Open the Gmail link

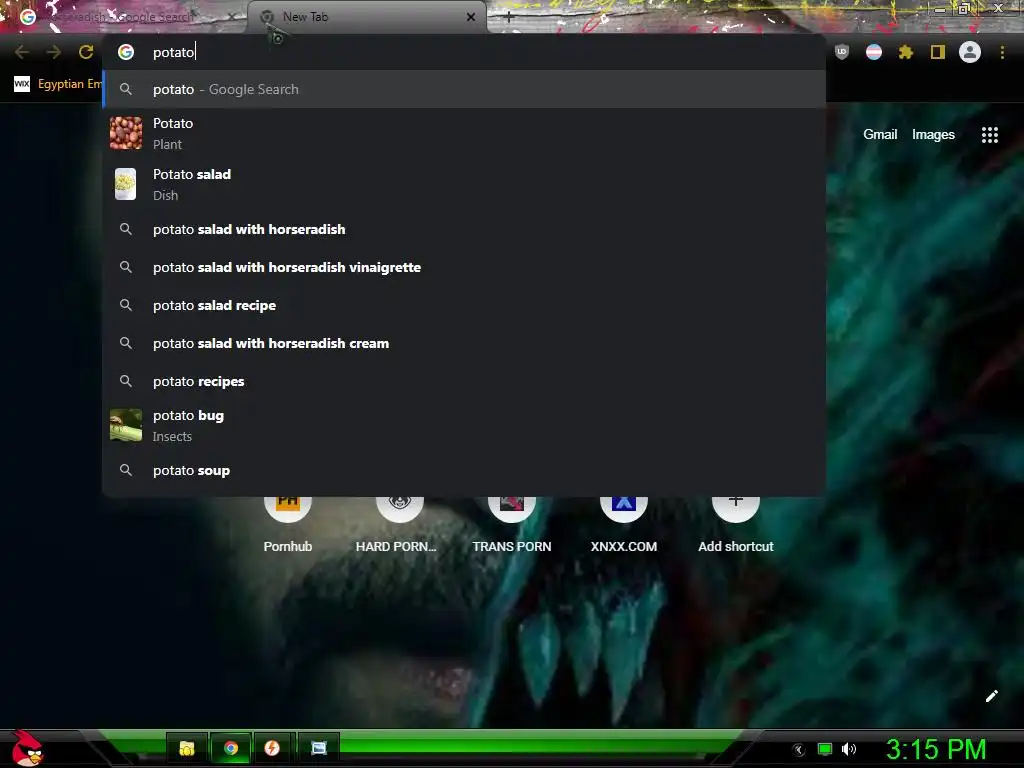pos(880,135)
